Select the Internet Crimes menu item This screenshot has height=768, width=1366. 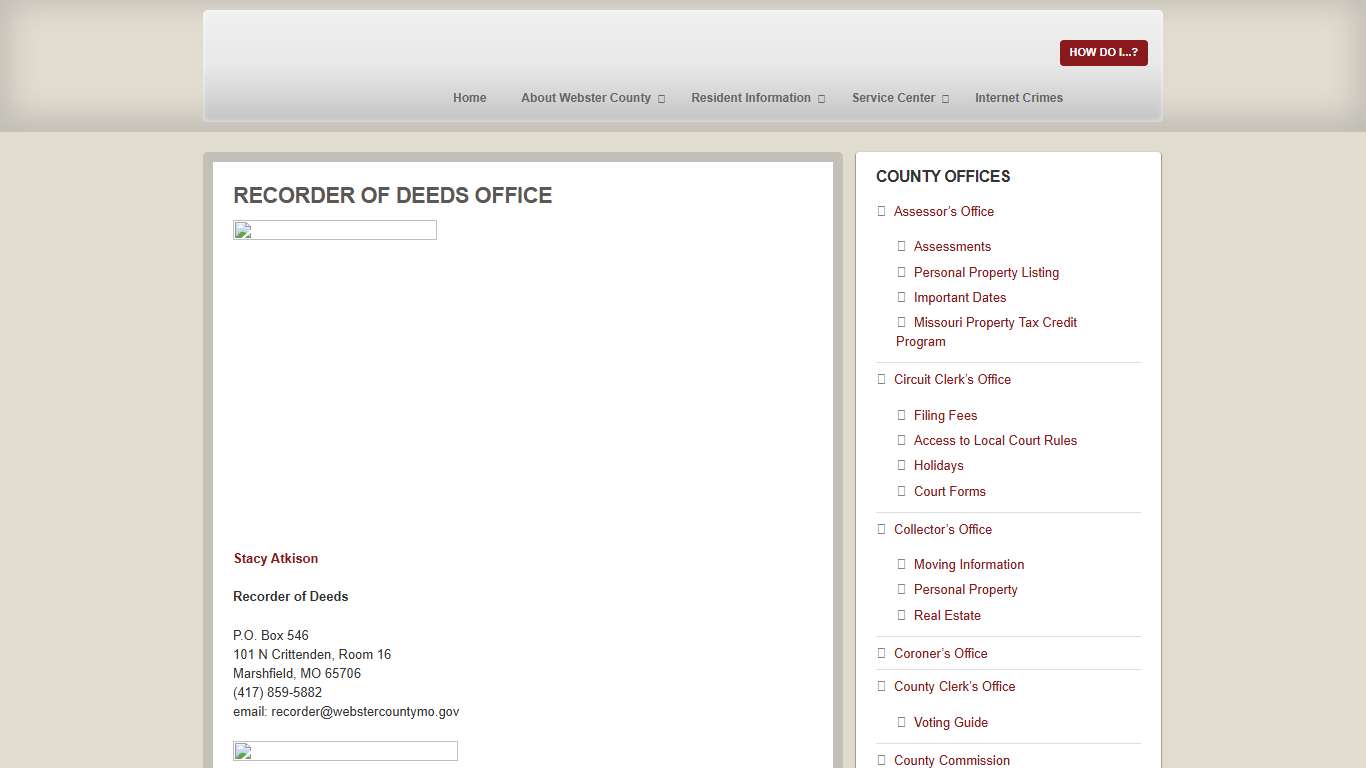point(1019,97)
